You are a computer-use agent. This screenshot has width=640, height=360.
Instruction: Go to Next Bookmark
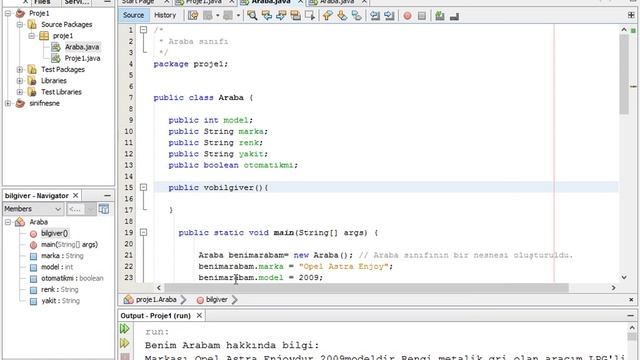click(342, 16)
